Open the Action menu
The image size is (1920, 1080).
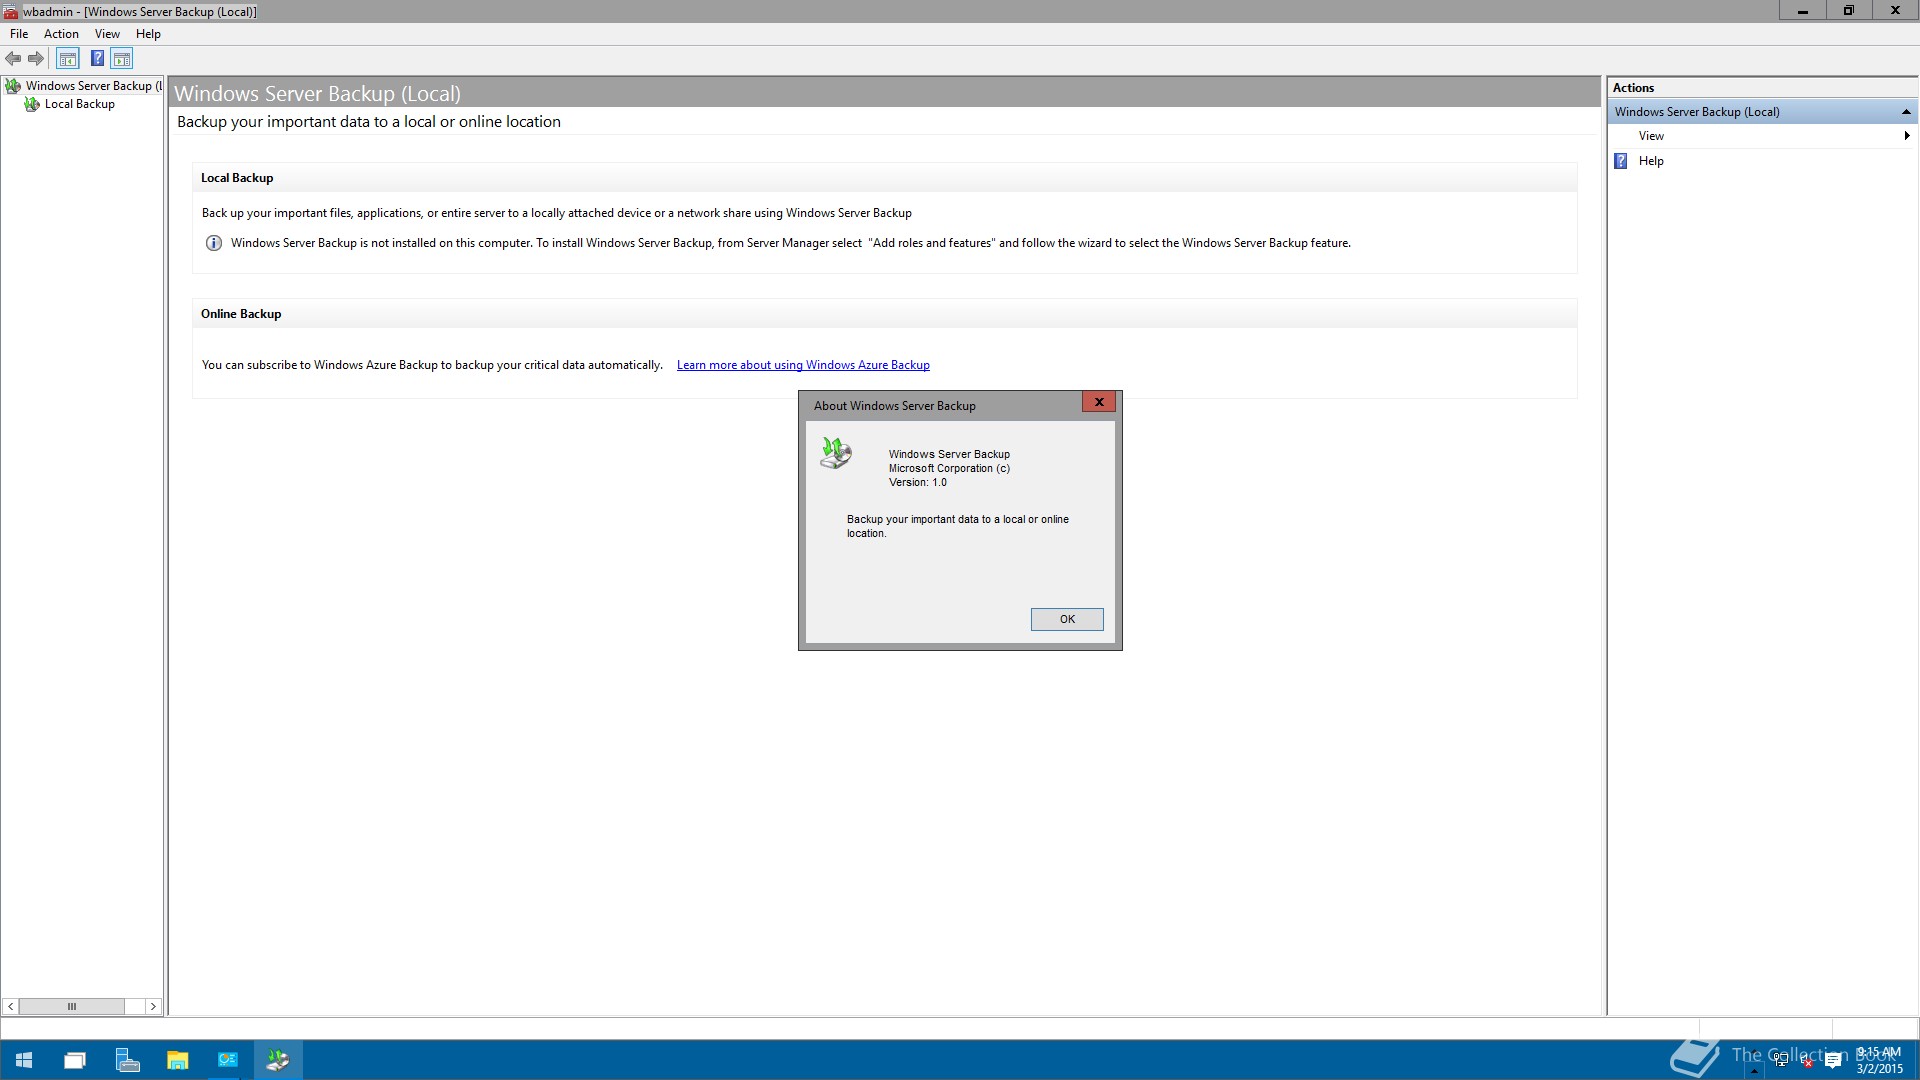click(x=61, y=34)
